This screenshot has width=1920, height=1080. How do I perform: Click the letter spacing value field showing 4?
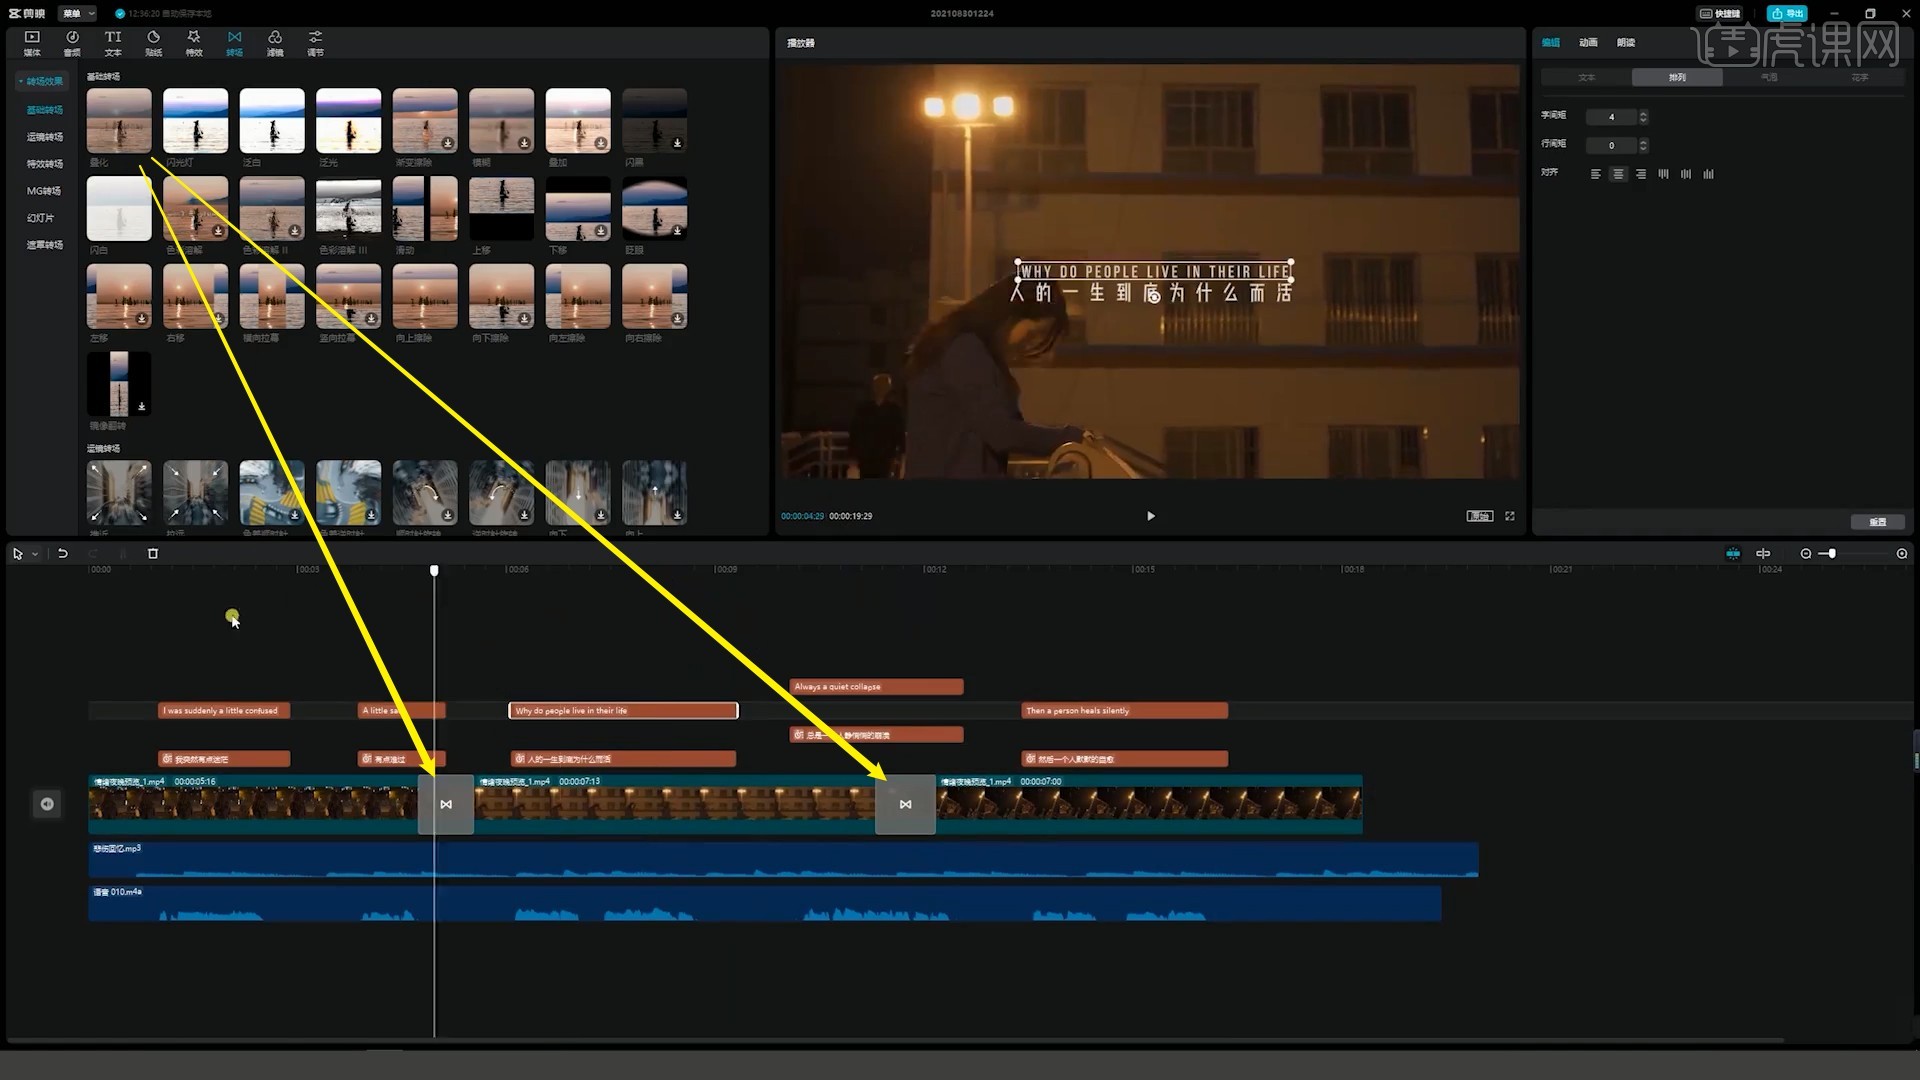coord(1611,117)
